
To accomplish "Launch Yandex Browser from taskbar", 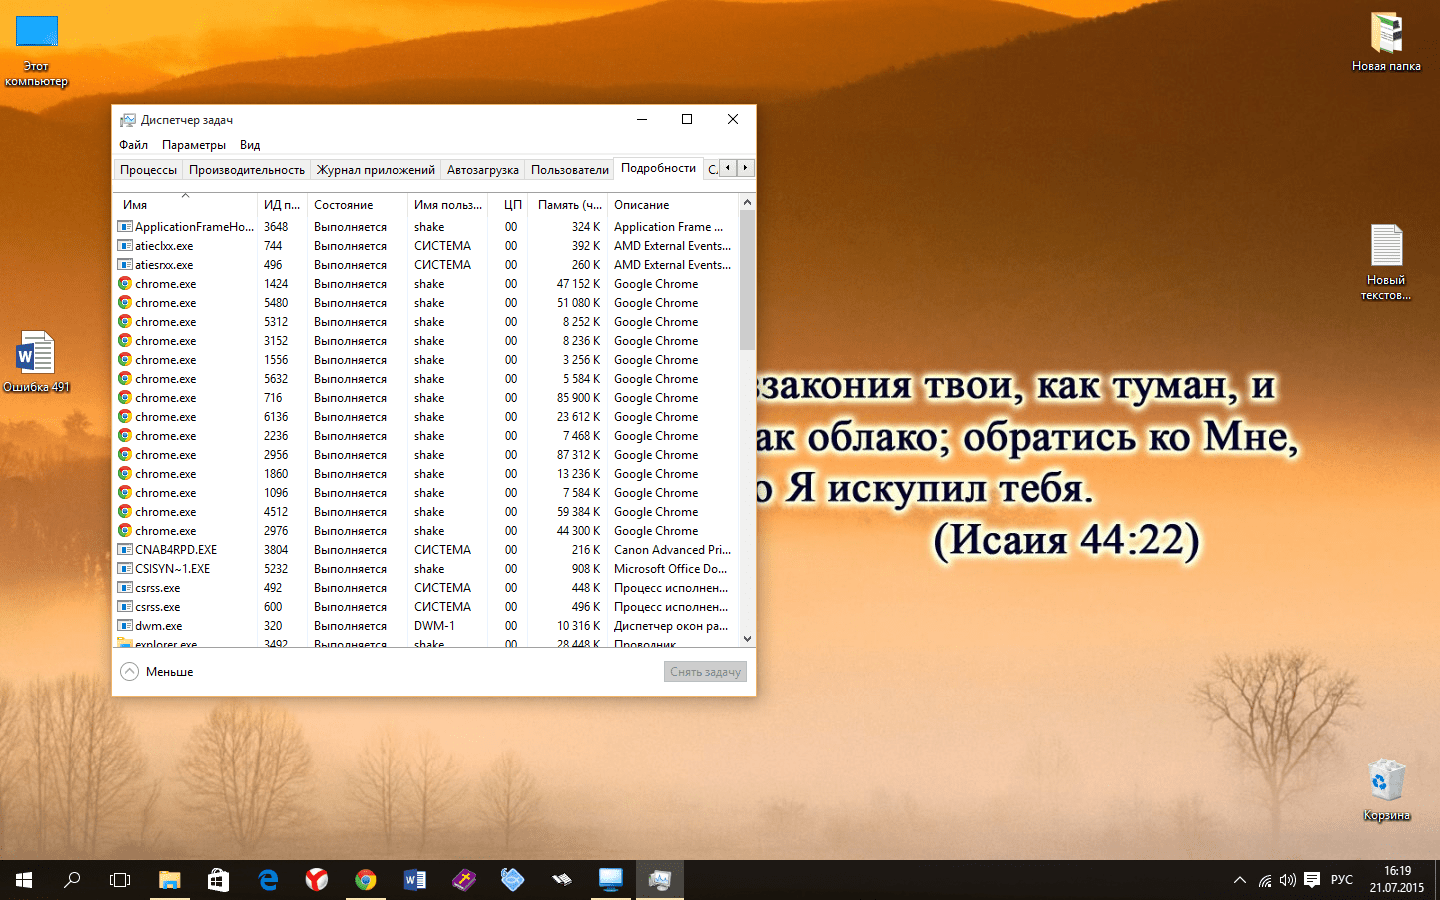I will click(316, 880).
